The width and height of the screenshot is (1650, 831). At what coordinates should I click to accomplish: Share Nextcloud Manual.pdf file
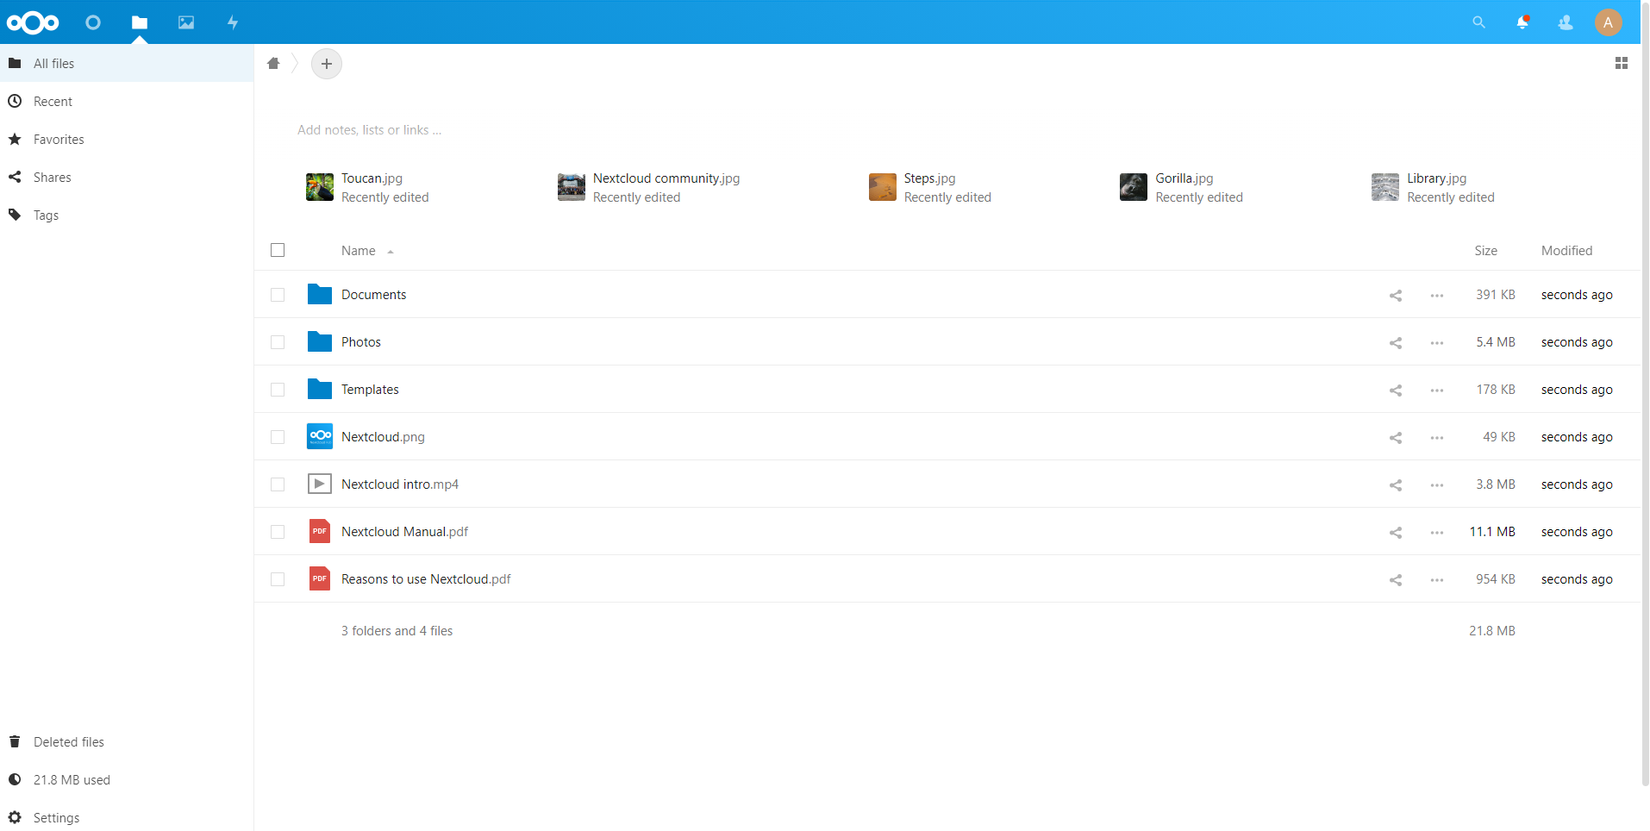[1395, 532]
